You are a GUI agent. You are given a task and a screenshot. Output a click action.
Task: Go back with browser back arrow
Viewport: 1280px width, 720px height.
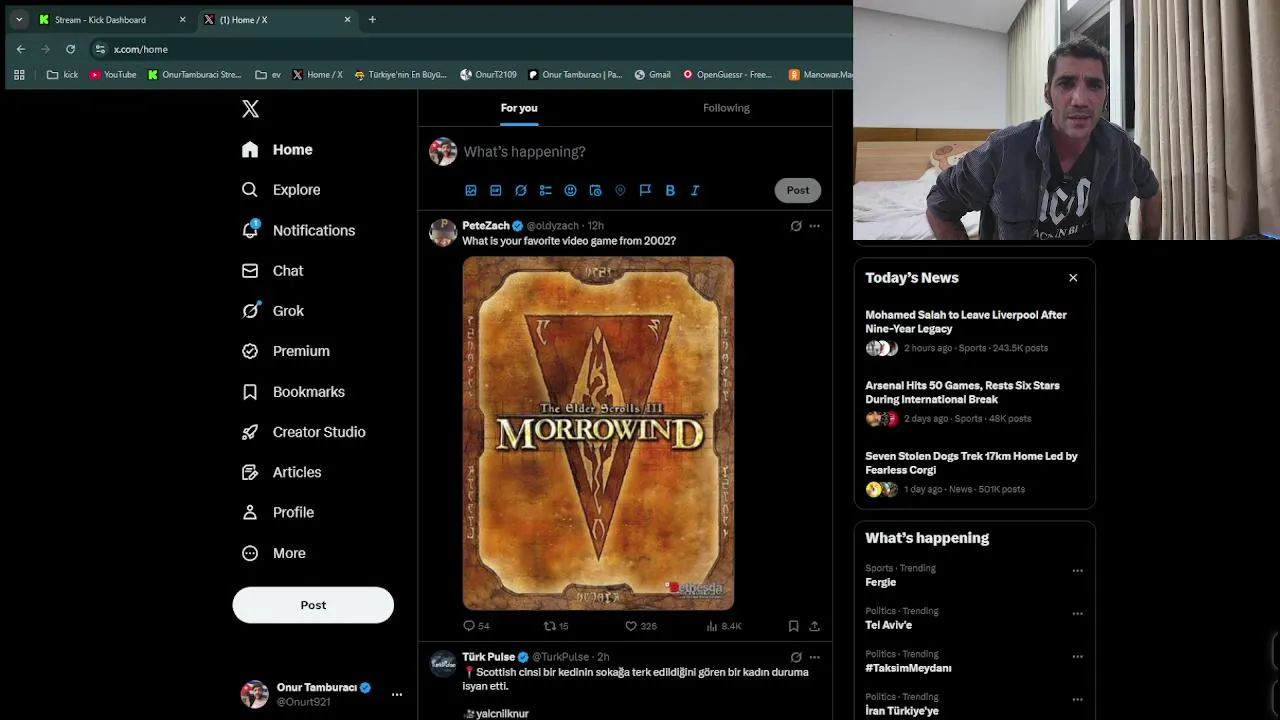pos(21,49)
